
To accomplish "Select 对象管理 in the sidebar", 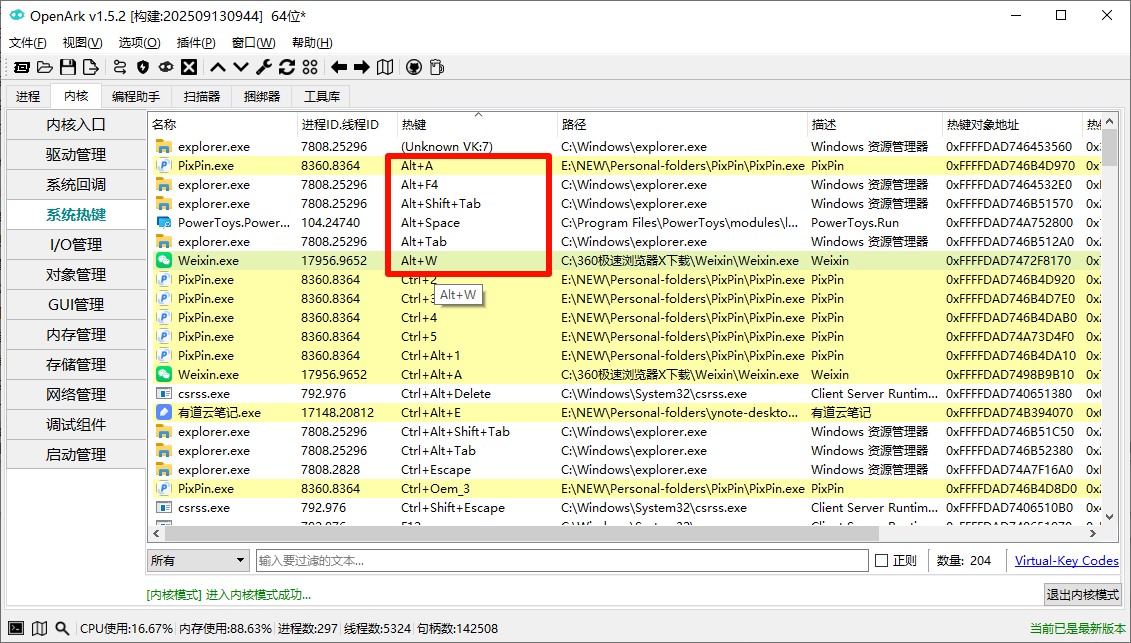I will (76, 275).
